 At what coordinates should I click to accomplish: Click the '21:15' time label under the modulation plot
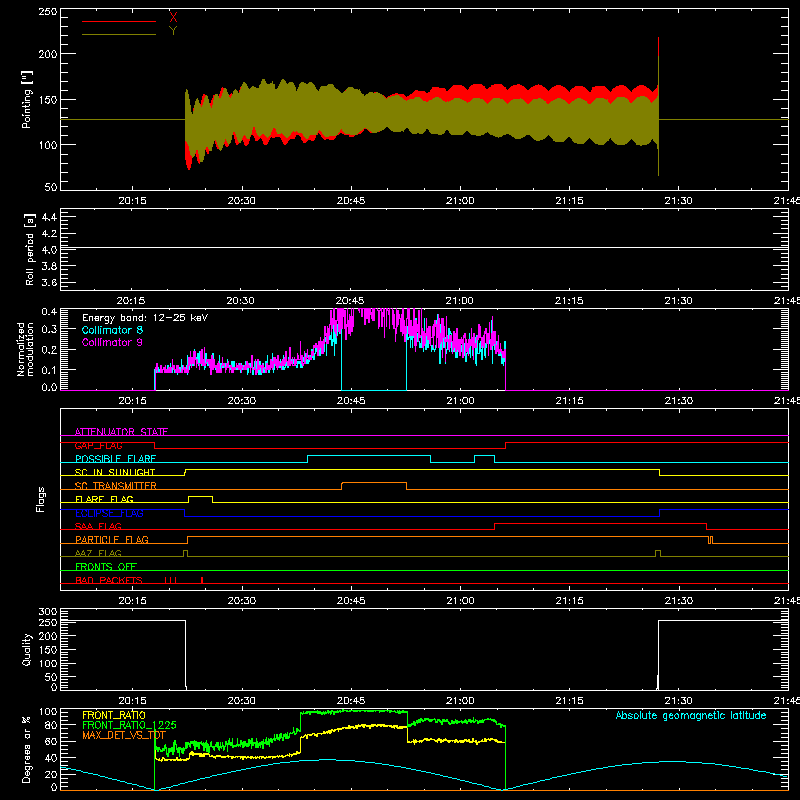pos(569,401)
